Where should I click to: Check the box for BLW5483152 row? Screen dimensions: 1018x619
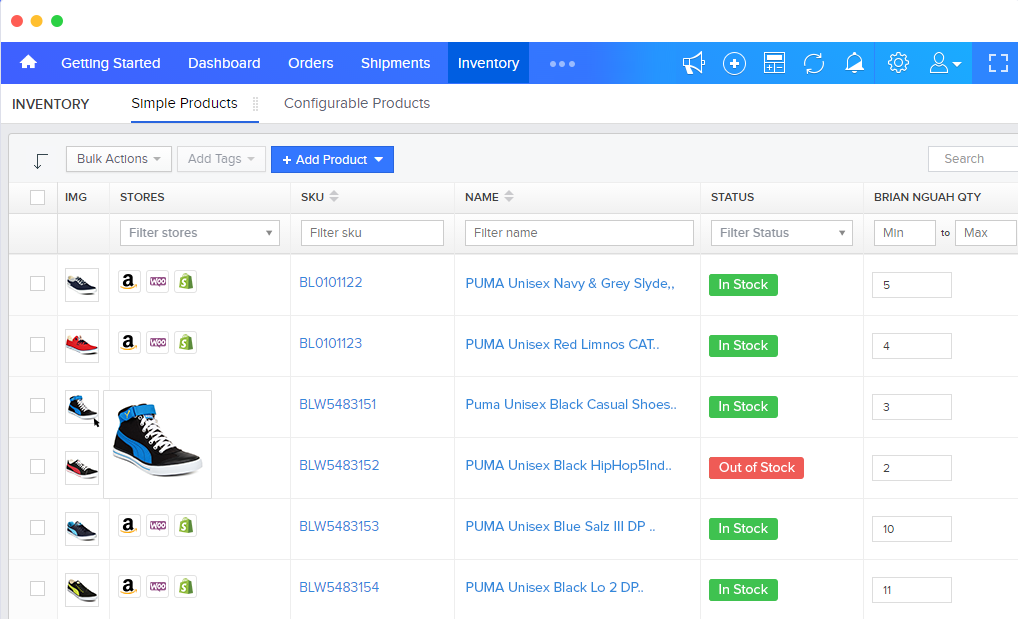pos(38,466)
